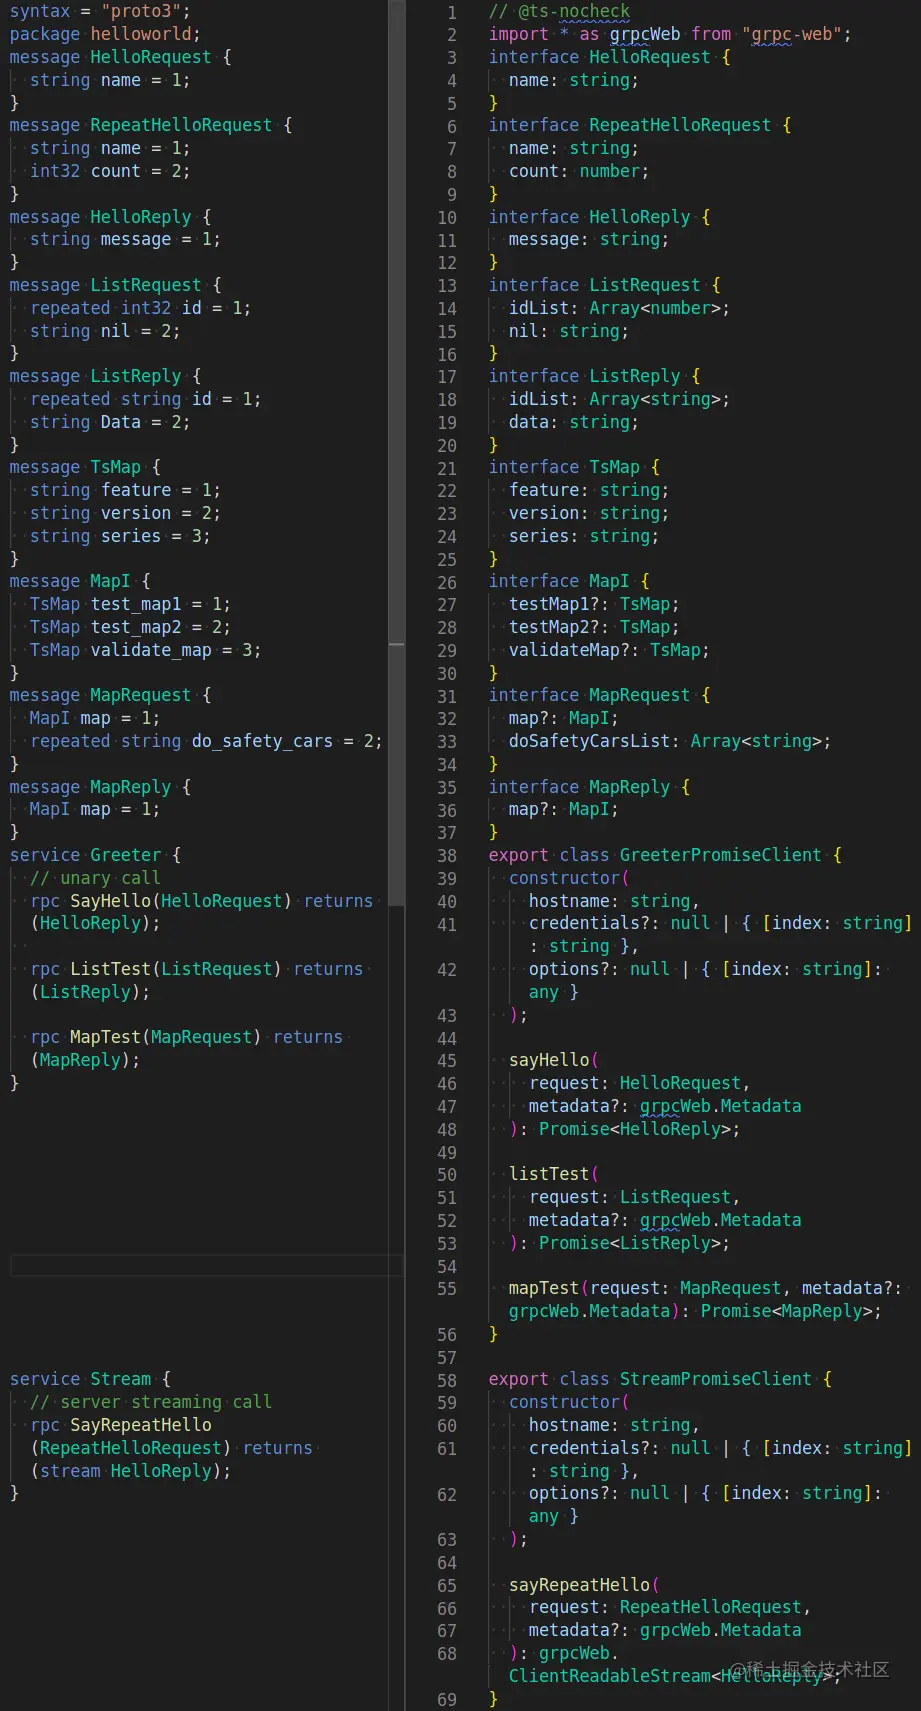Click 'listTest(' method on line 50
The image size is (921, 1711).
click(x=554, y=1174)
